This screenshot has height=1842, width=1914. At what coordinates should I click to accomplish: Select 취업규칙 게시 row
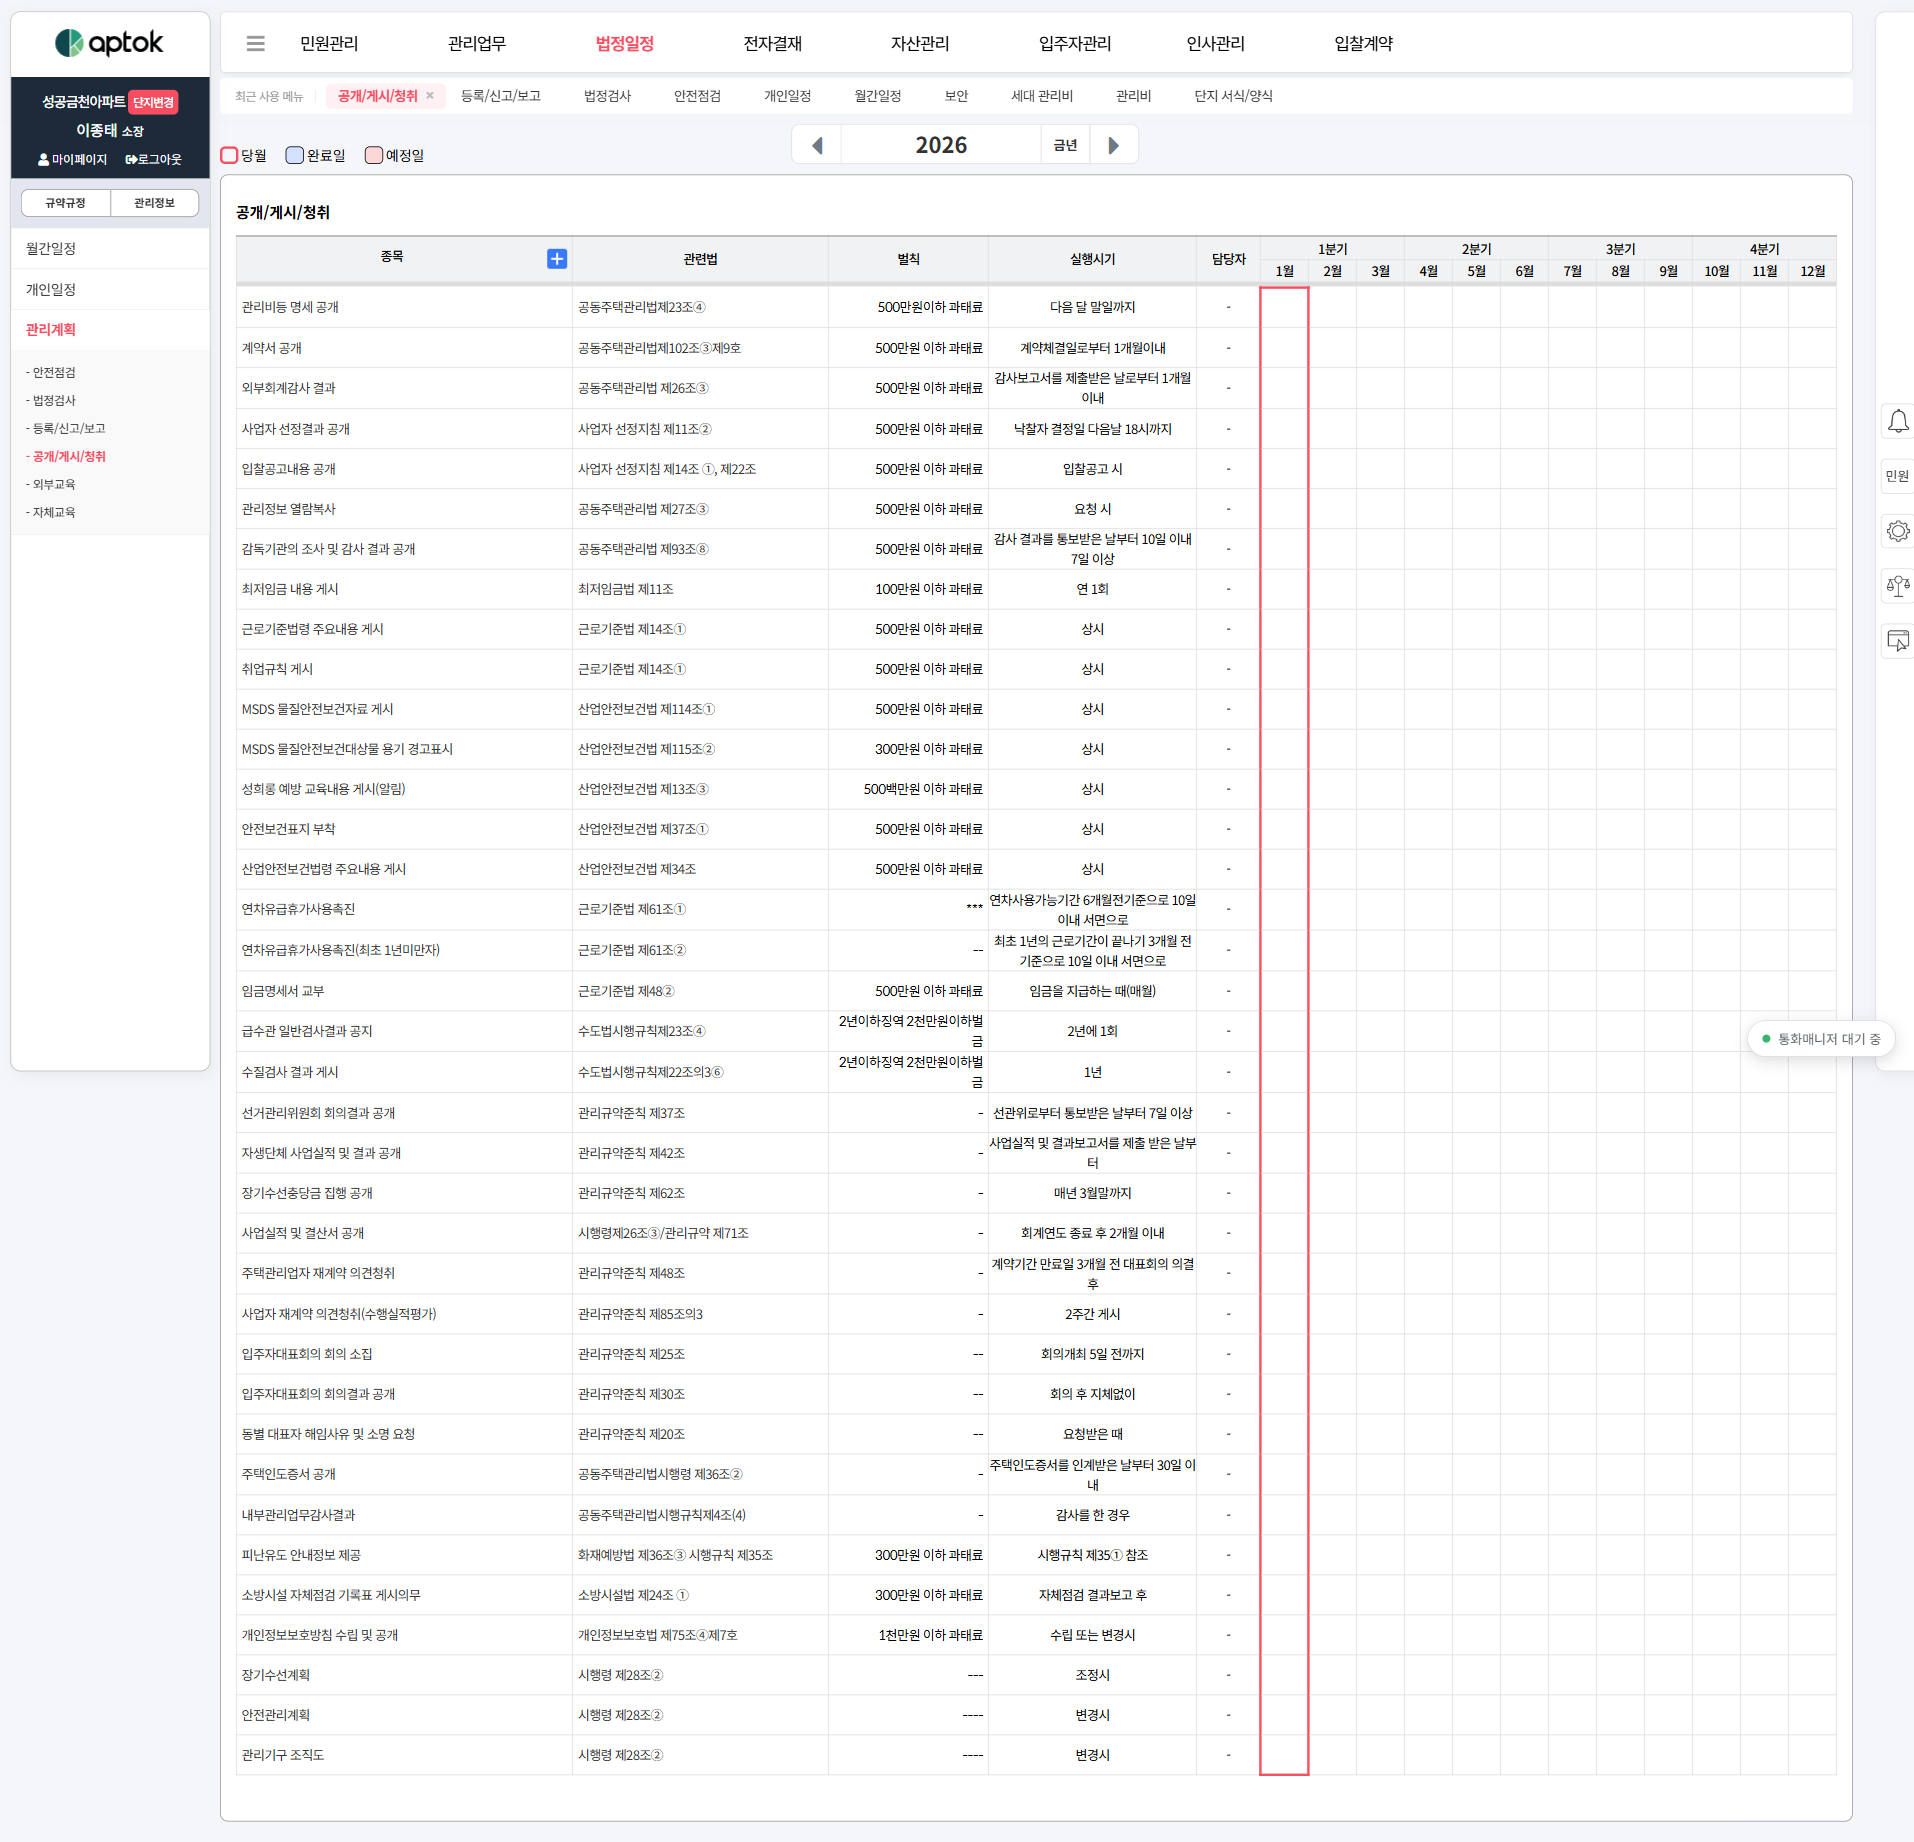coord(1036,670)
